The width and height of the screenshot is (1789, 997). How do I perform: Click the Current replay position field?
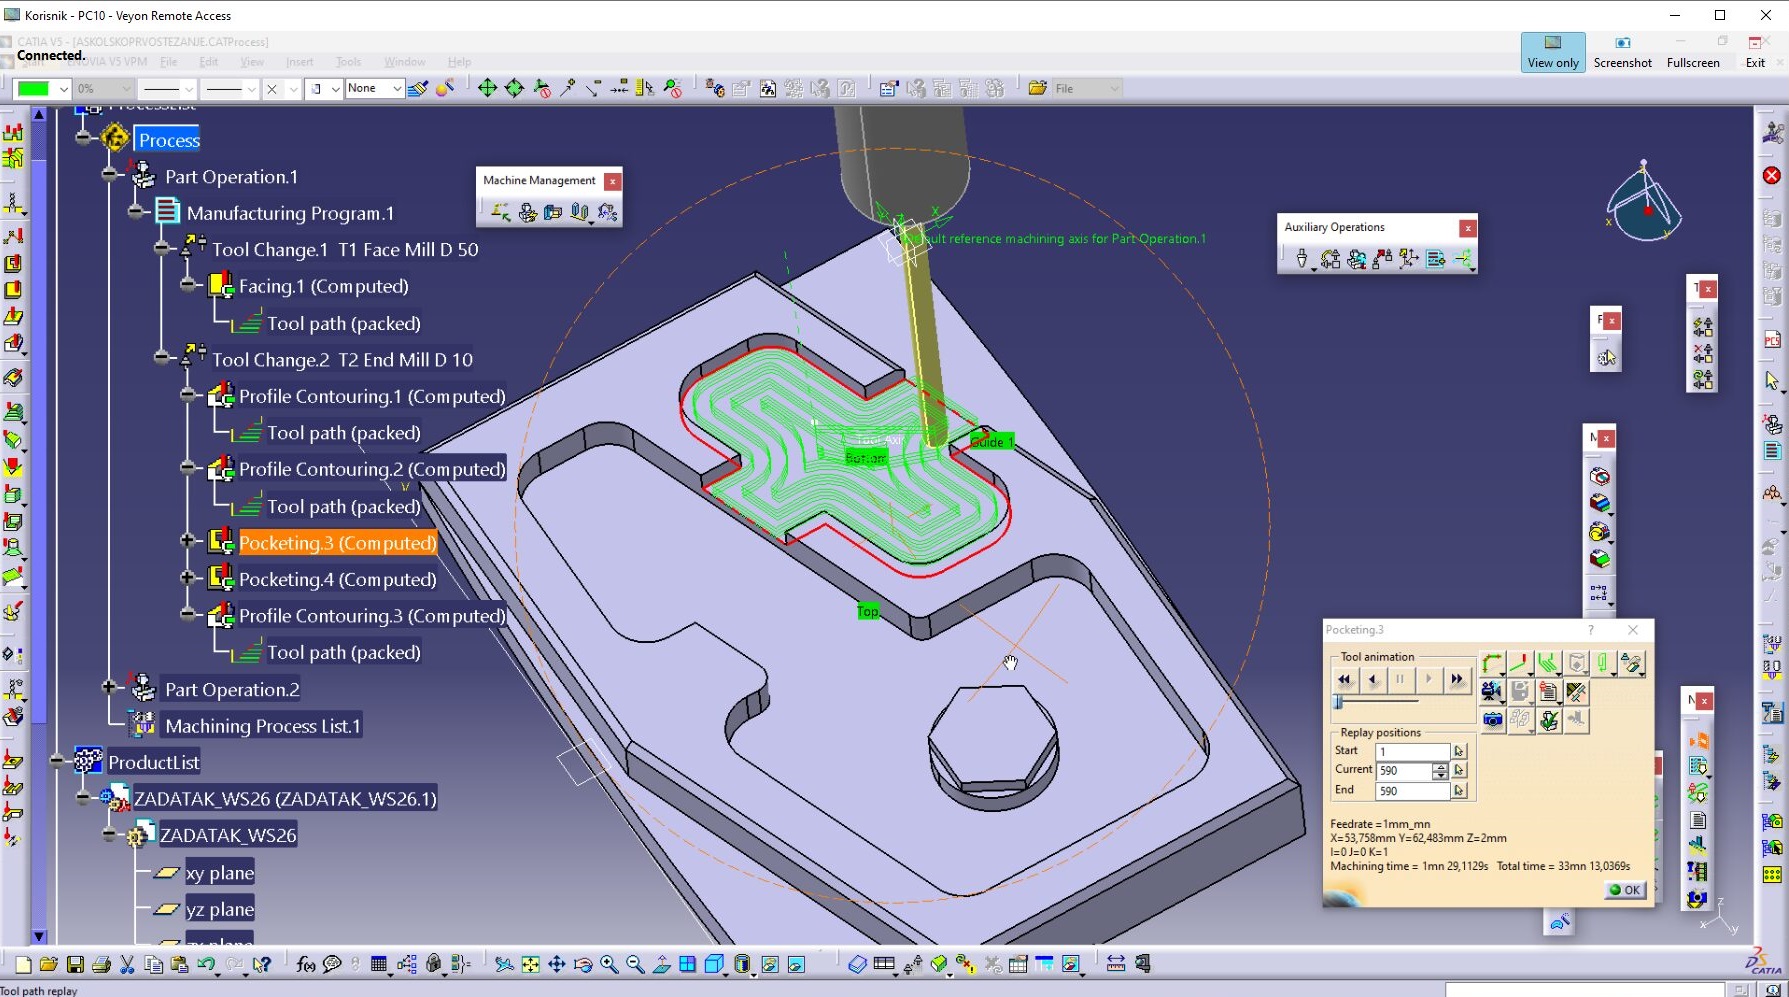(1404, 771)
